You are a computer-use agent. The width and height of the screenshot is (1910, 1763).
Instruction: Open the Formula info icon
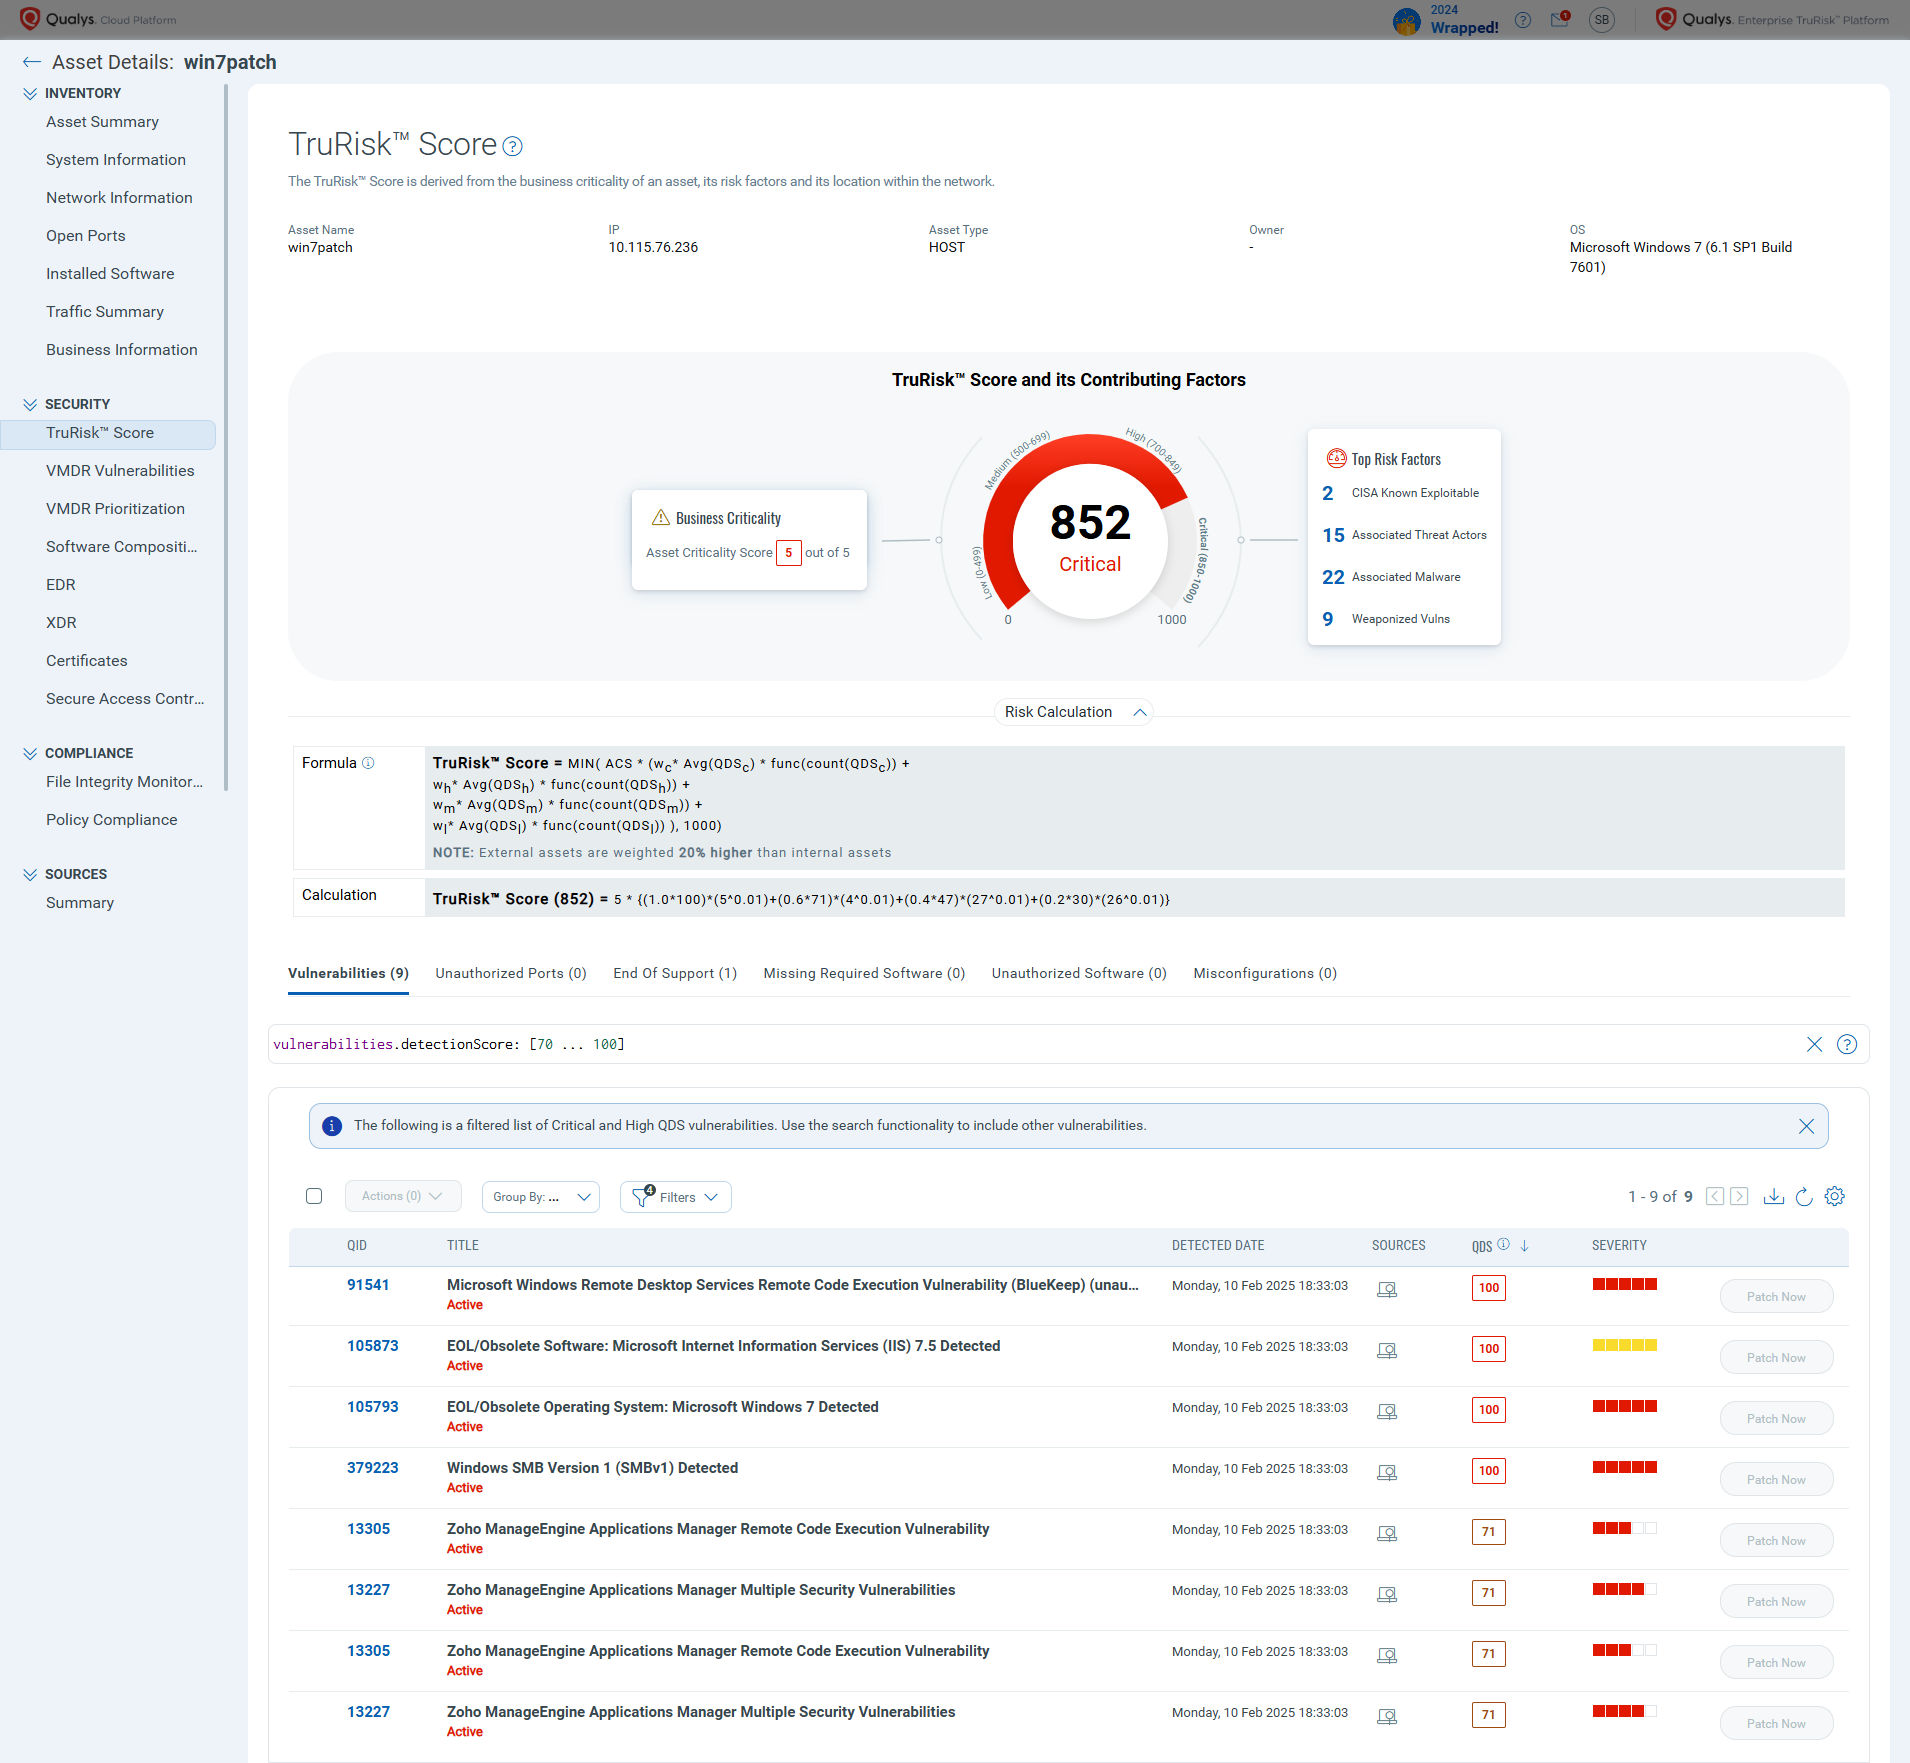pyautogui.click(x=368, y=763)
